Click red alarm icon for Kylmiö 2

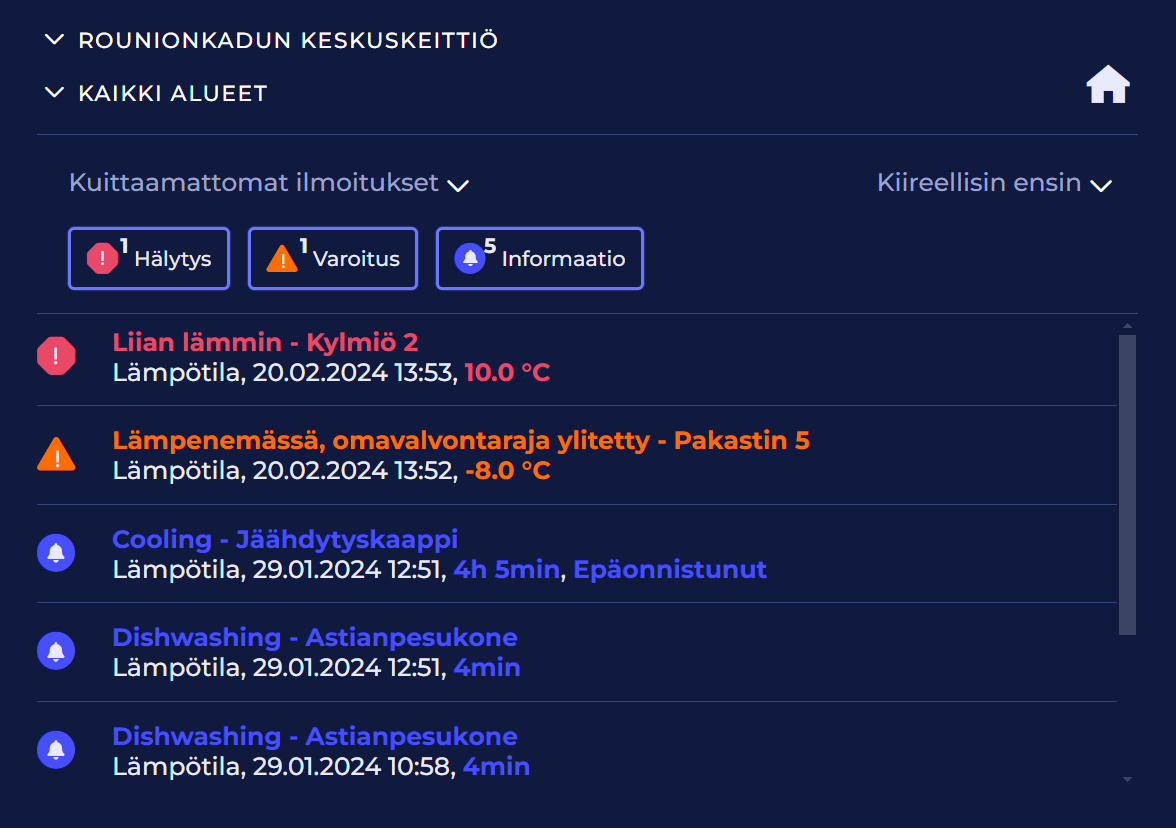56,356
